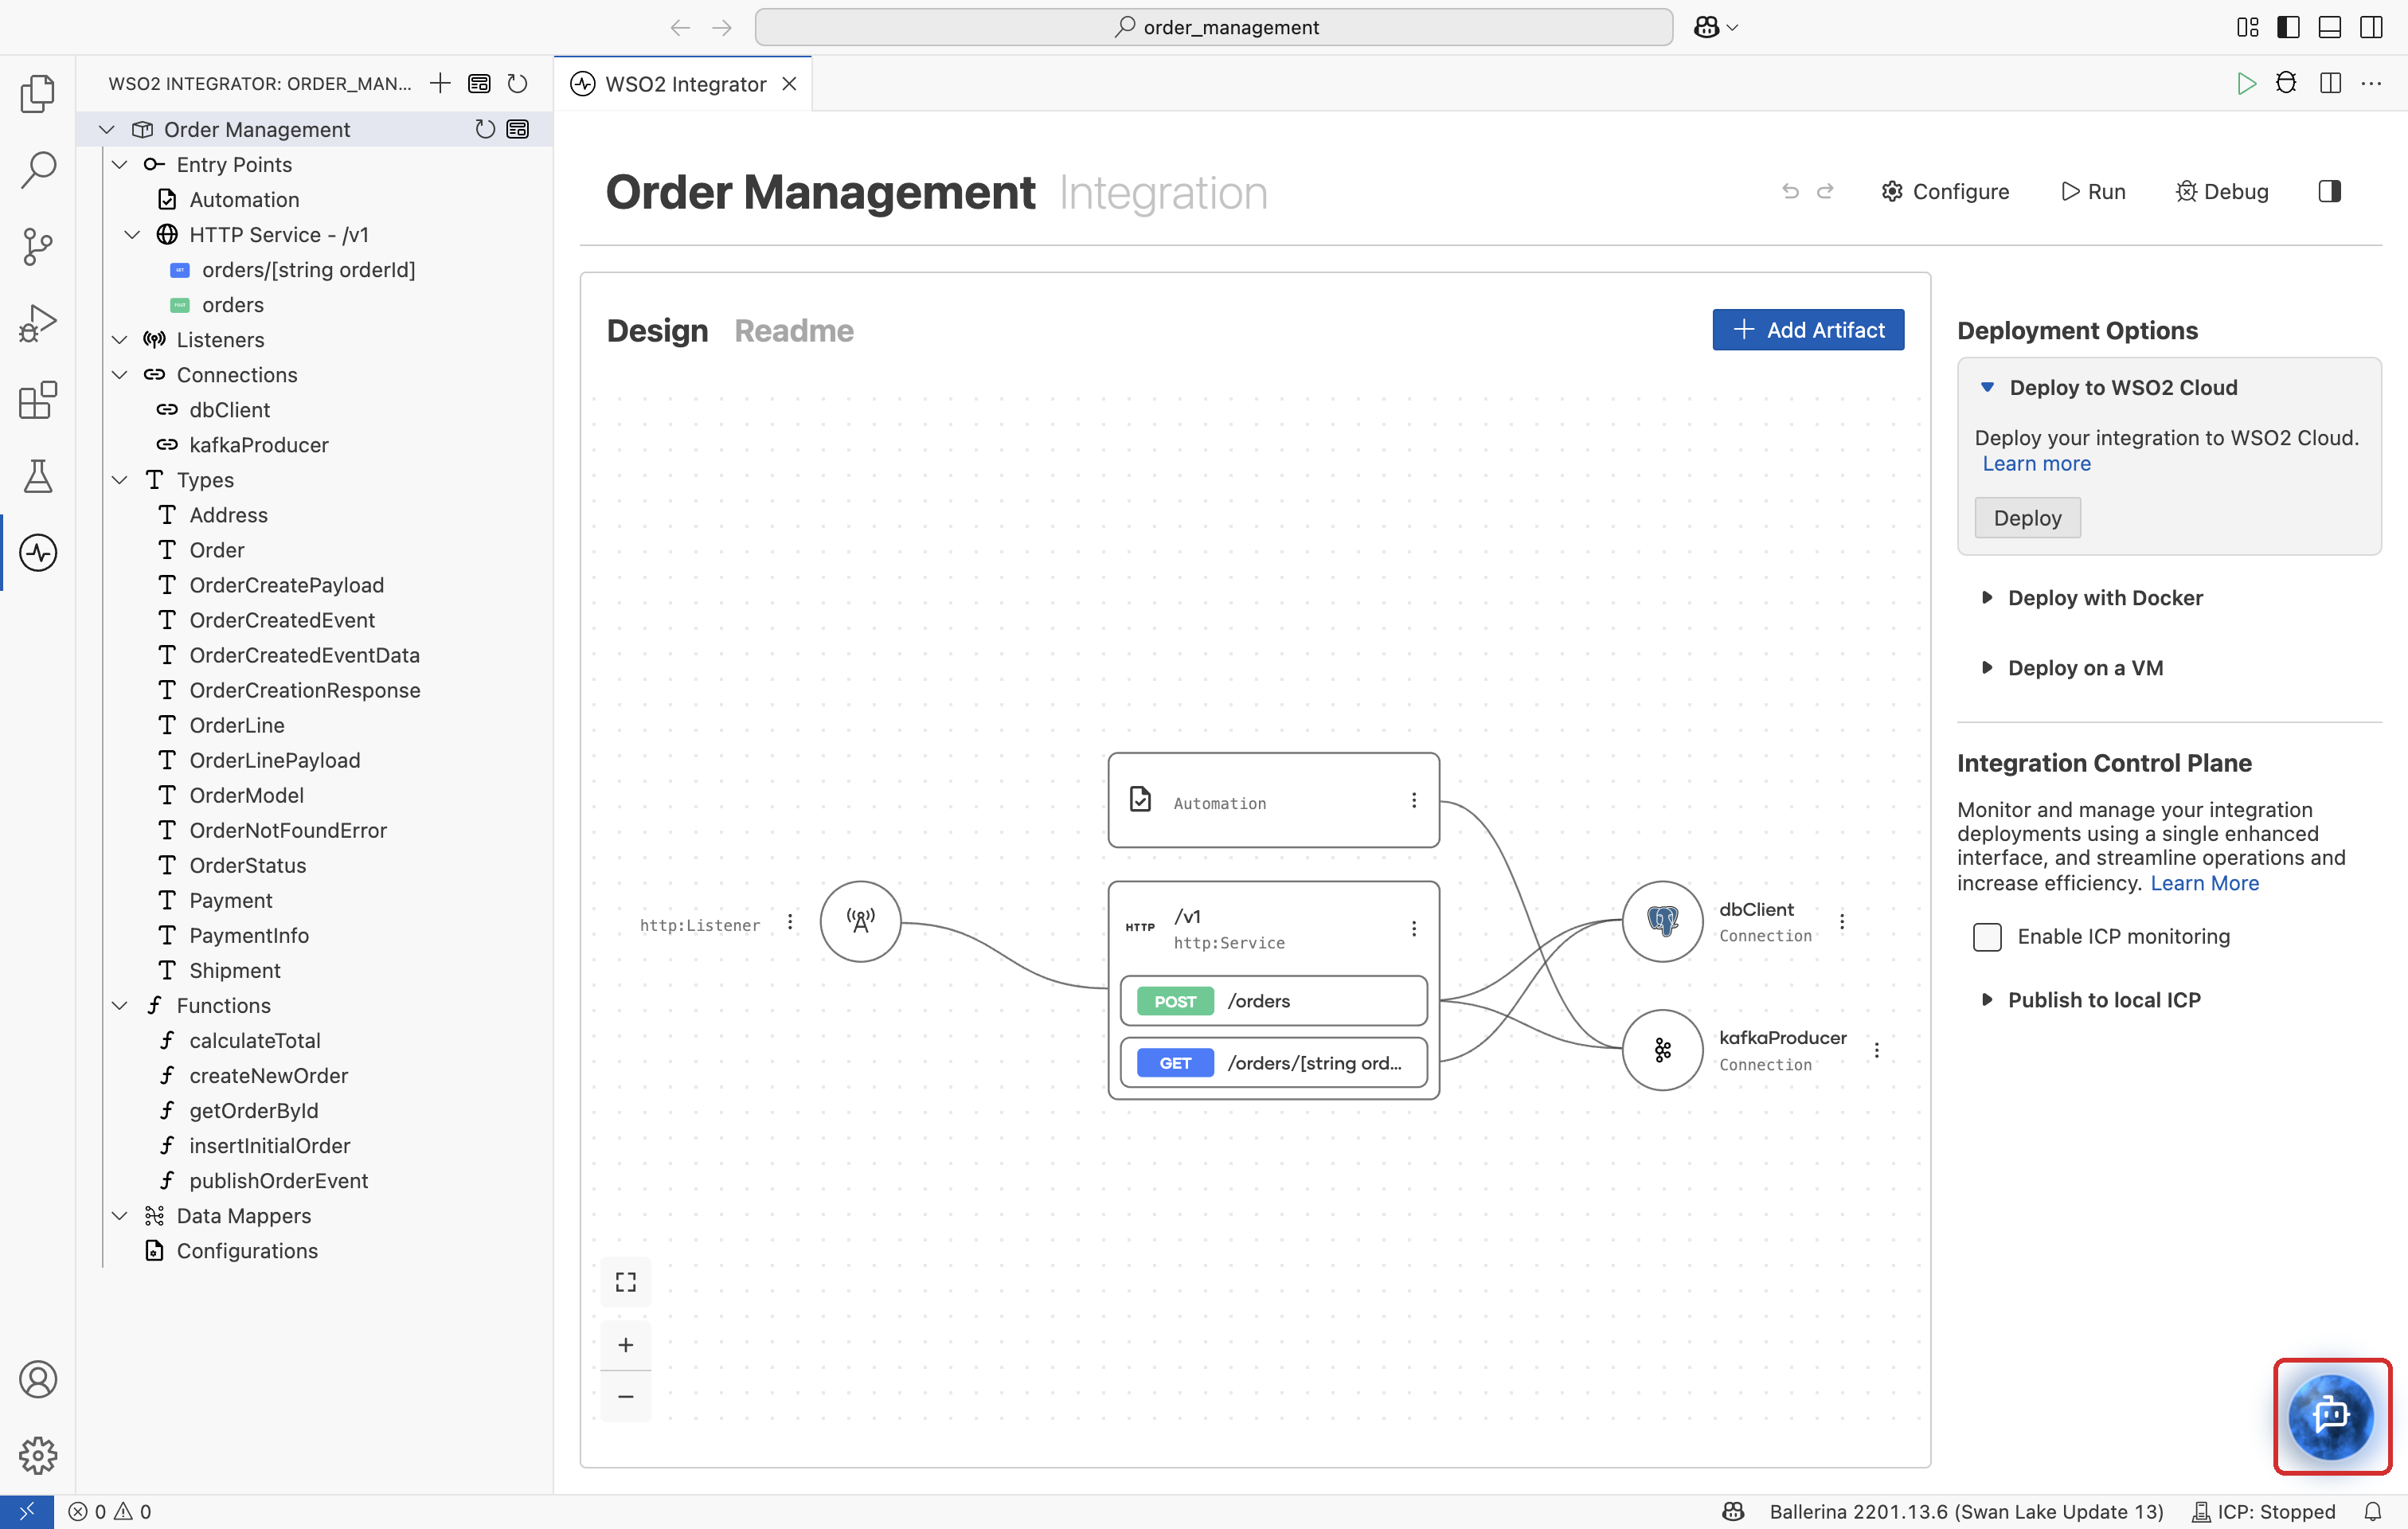Toggle the bottom panel layout icon
The image size is (2408, 1529).
click(2329, 27)
